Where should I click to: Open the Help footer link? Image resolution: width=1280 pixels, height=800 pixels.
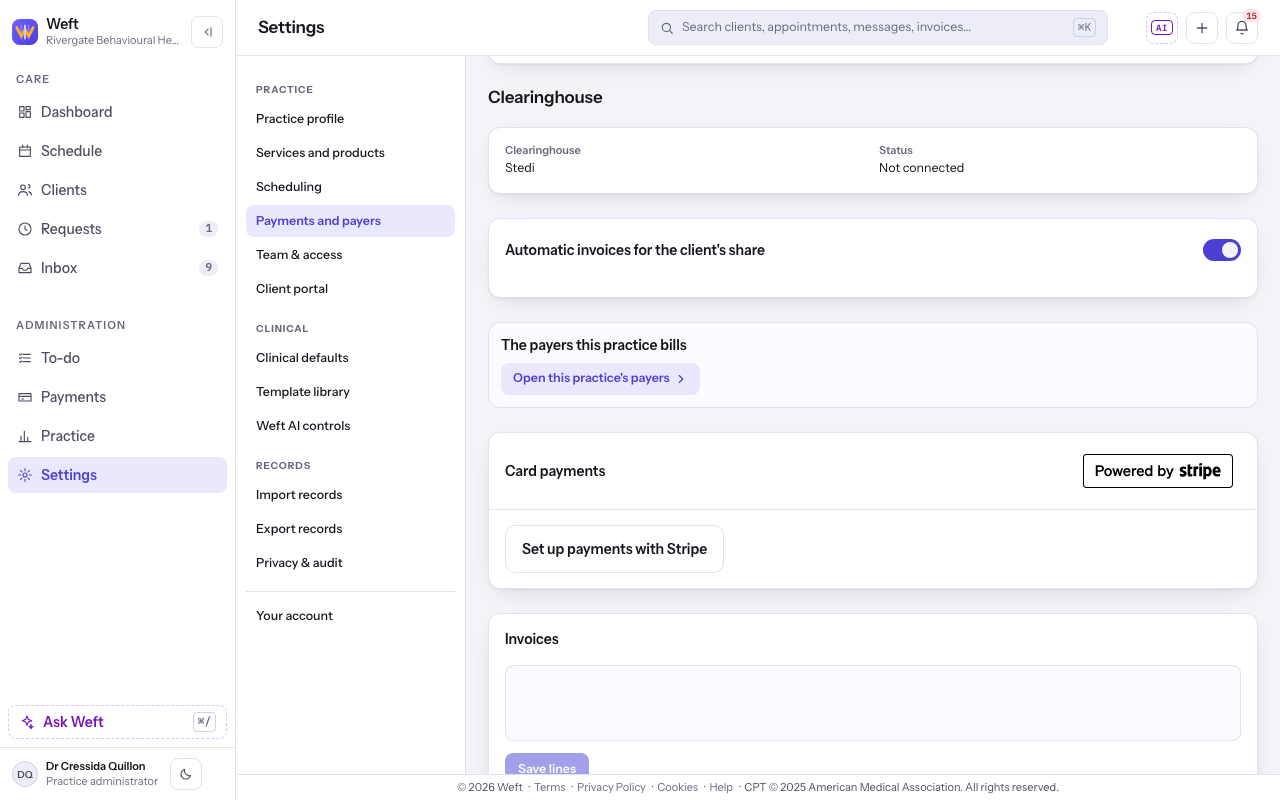pyautogui.click(x=721, y=787)
